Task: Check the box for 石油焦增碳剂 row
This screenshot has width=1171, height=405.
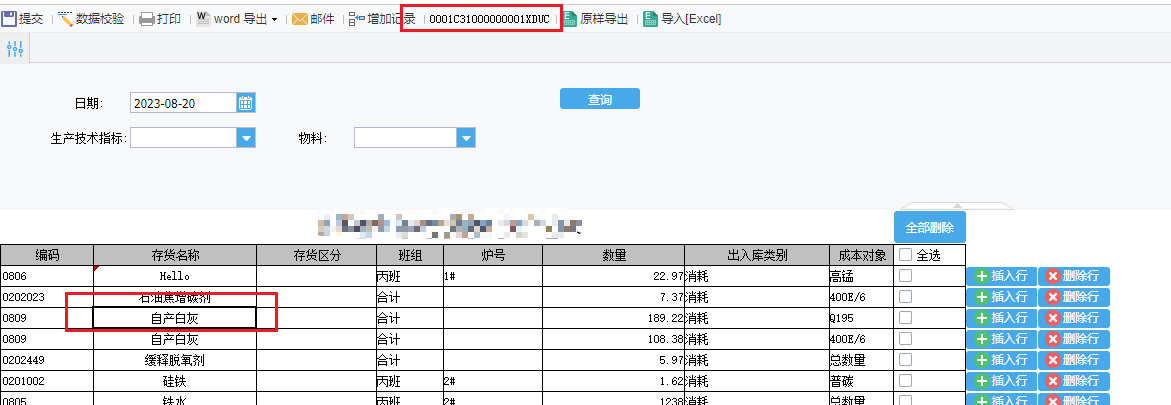Action: [906, 297]
